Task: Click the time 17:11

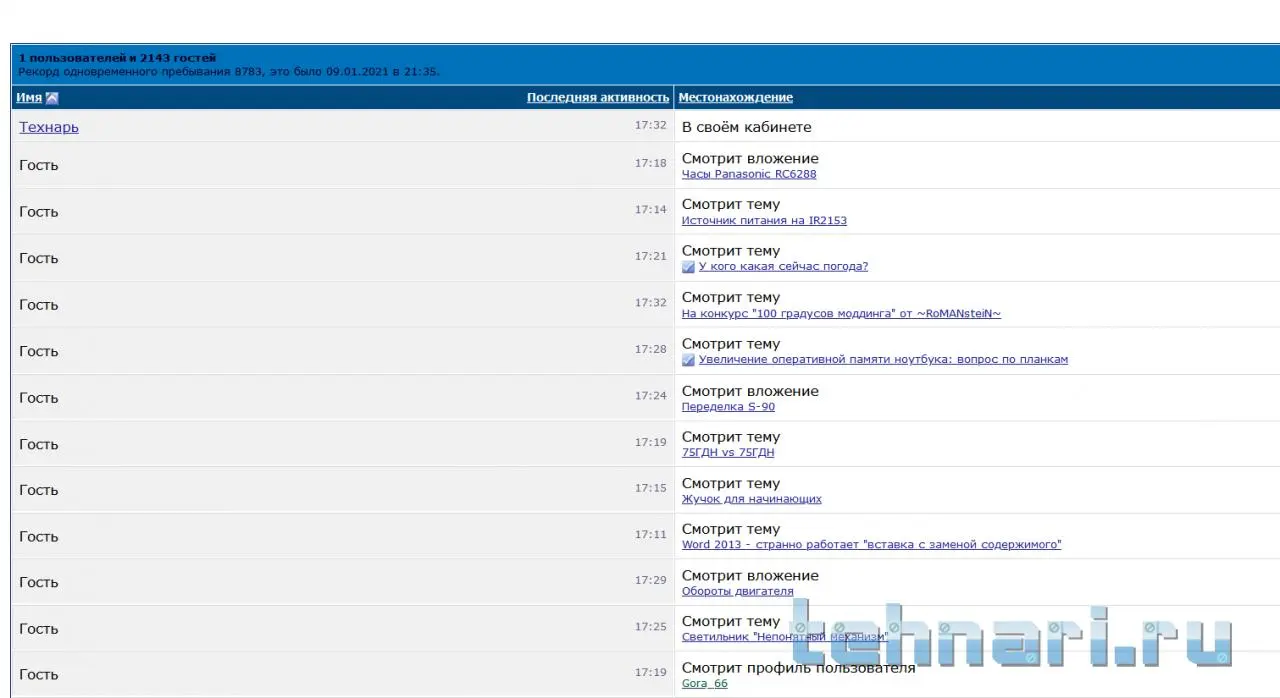Action: [x=650, y=535]
